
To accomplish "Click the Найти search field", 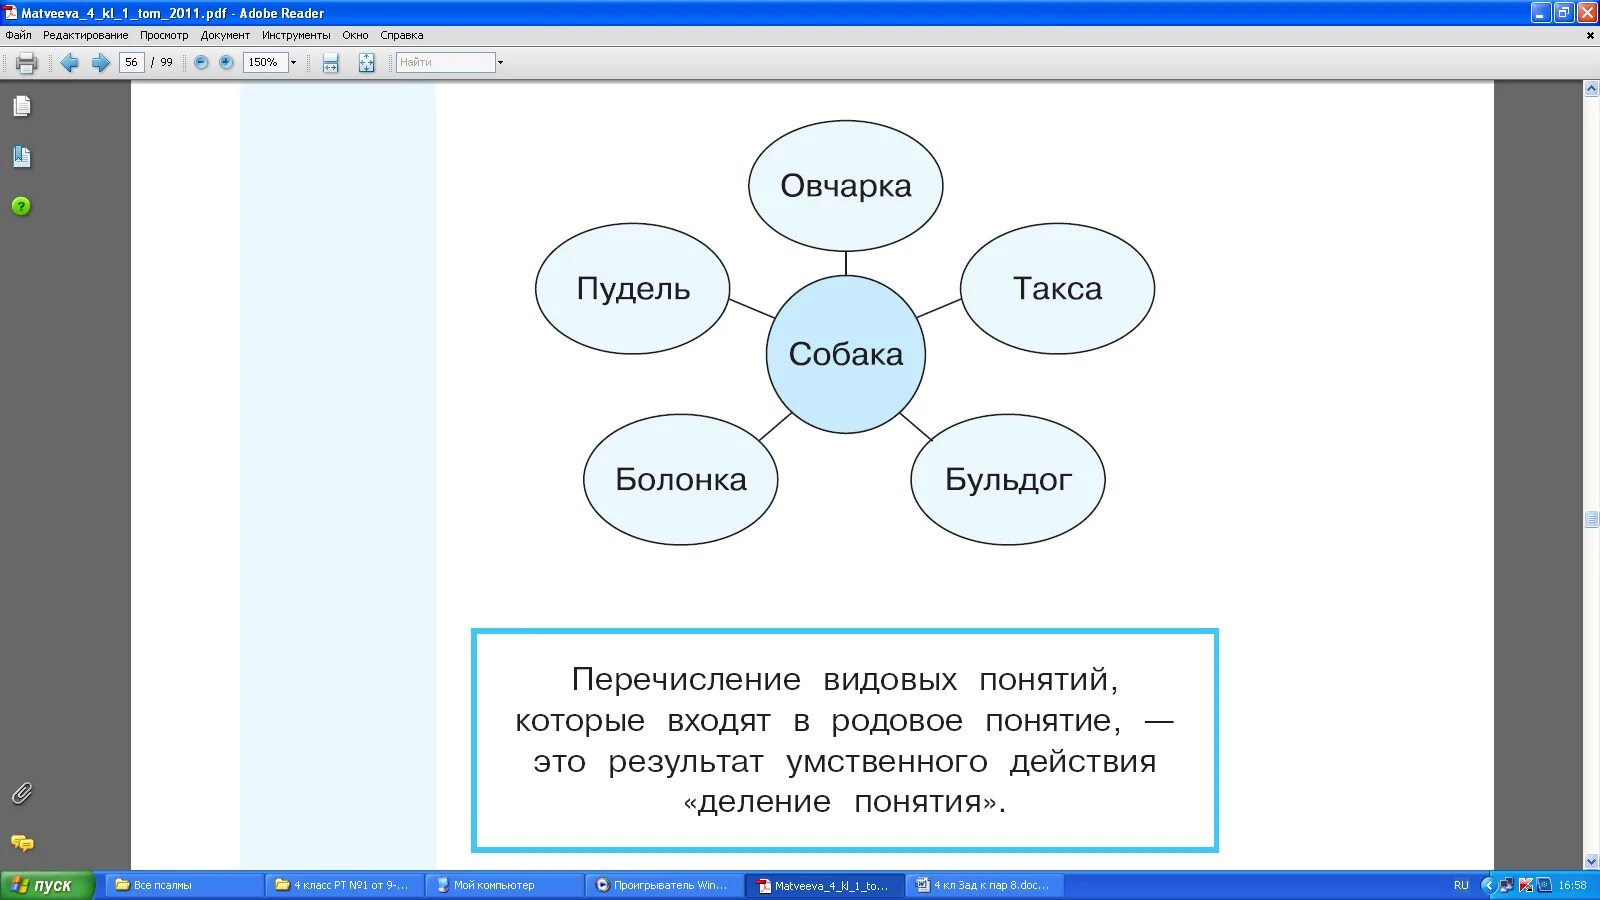I will pyautogui.click(x=446, y=62).
